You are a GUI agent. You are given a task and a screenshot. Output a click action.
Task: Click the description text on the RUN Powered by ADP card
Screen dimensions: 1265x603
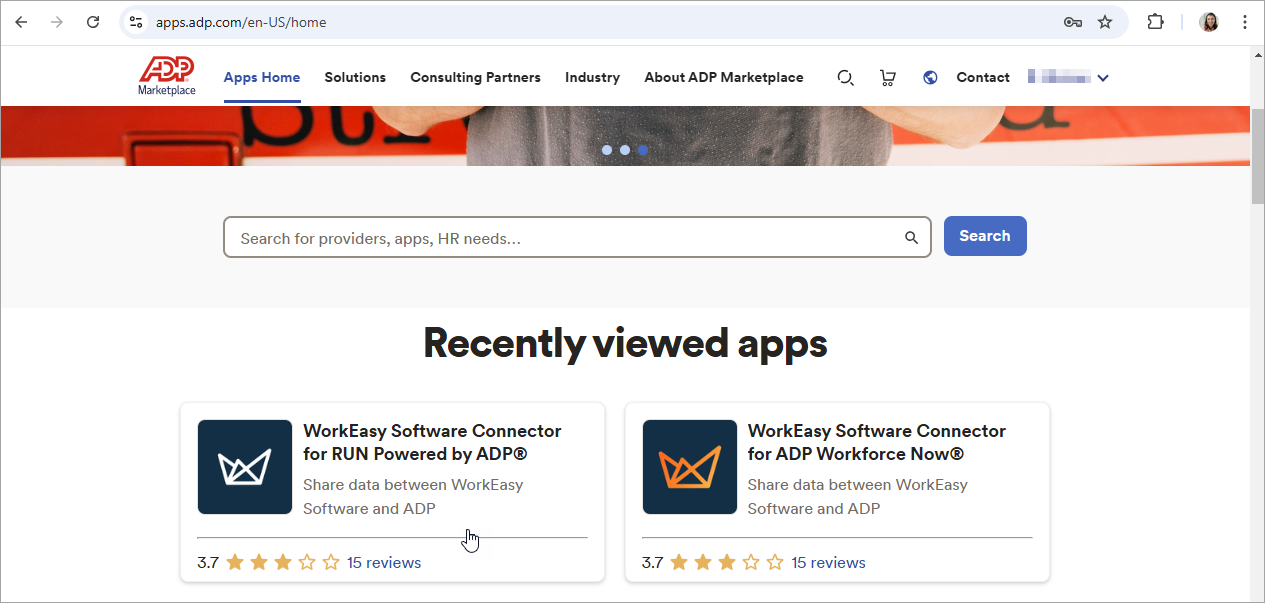pyautogui.click(x=413, y=497)
